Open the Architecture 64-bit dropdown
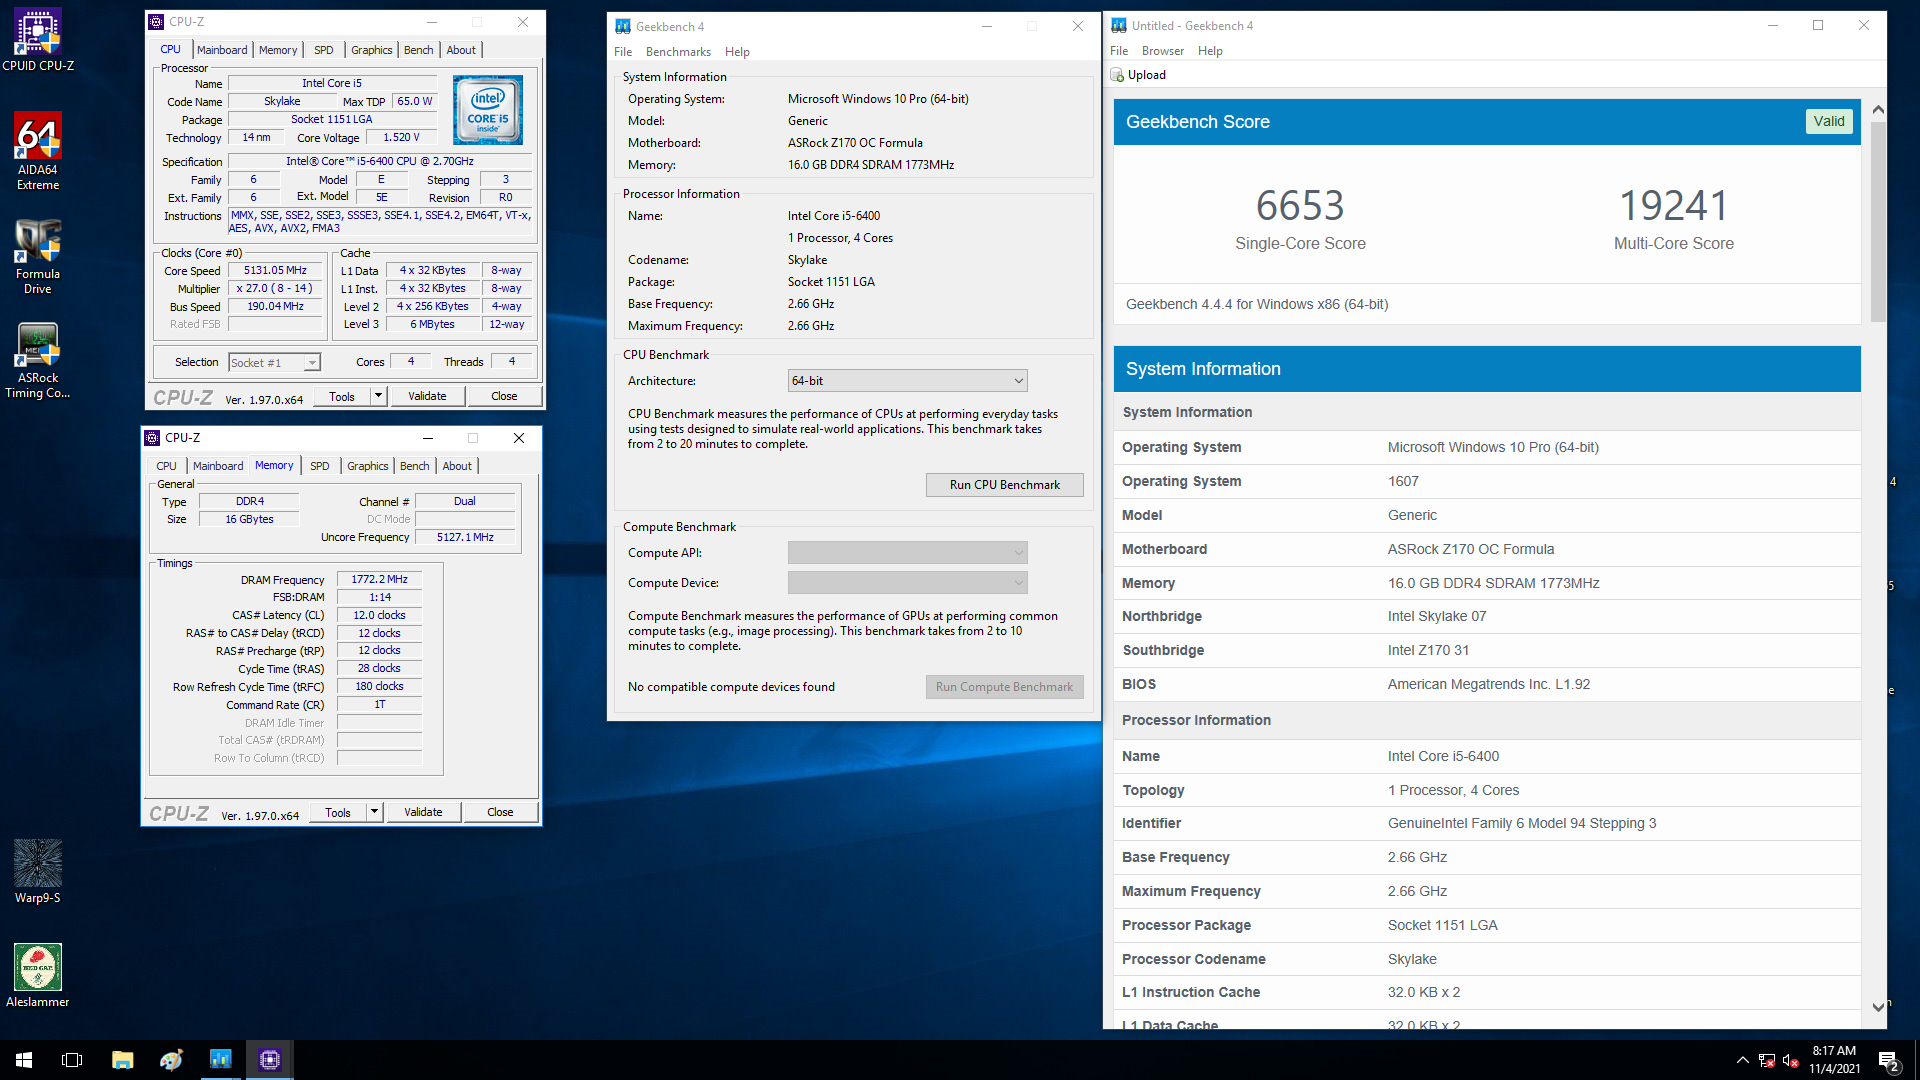 coord(907,381)
